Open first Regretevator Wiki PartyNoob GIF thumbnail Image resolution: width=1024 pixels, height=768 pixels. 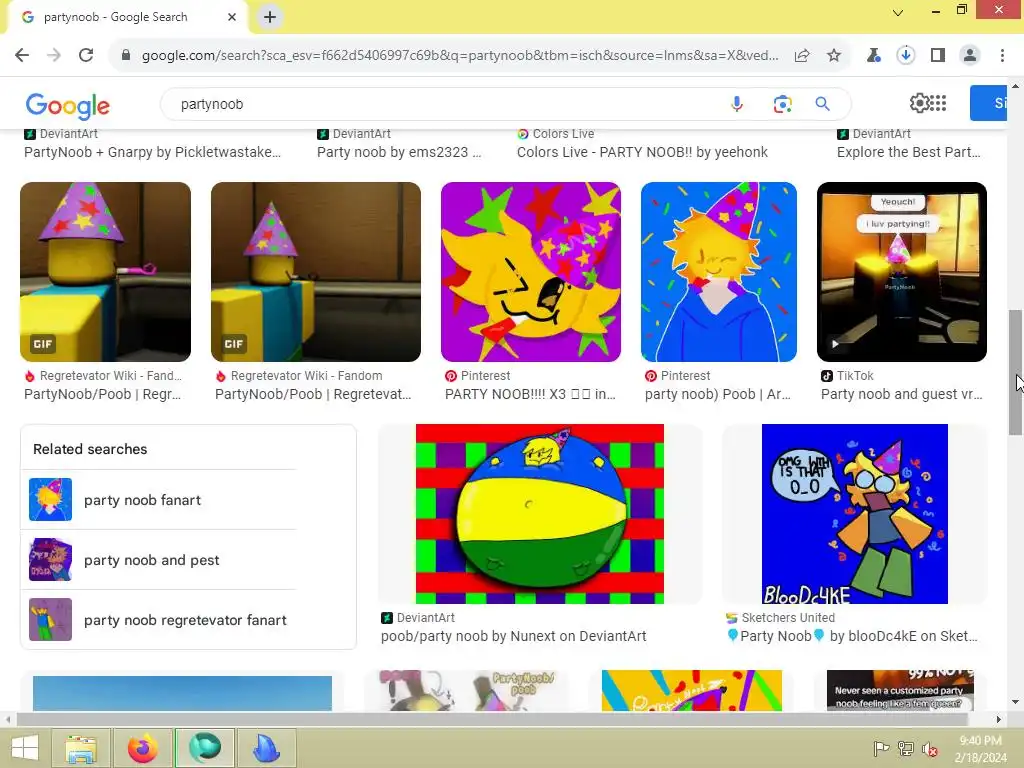[106, 272]
